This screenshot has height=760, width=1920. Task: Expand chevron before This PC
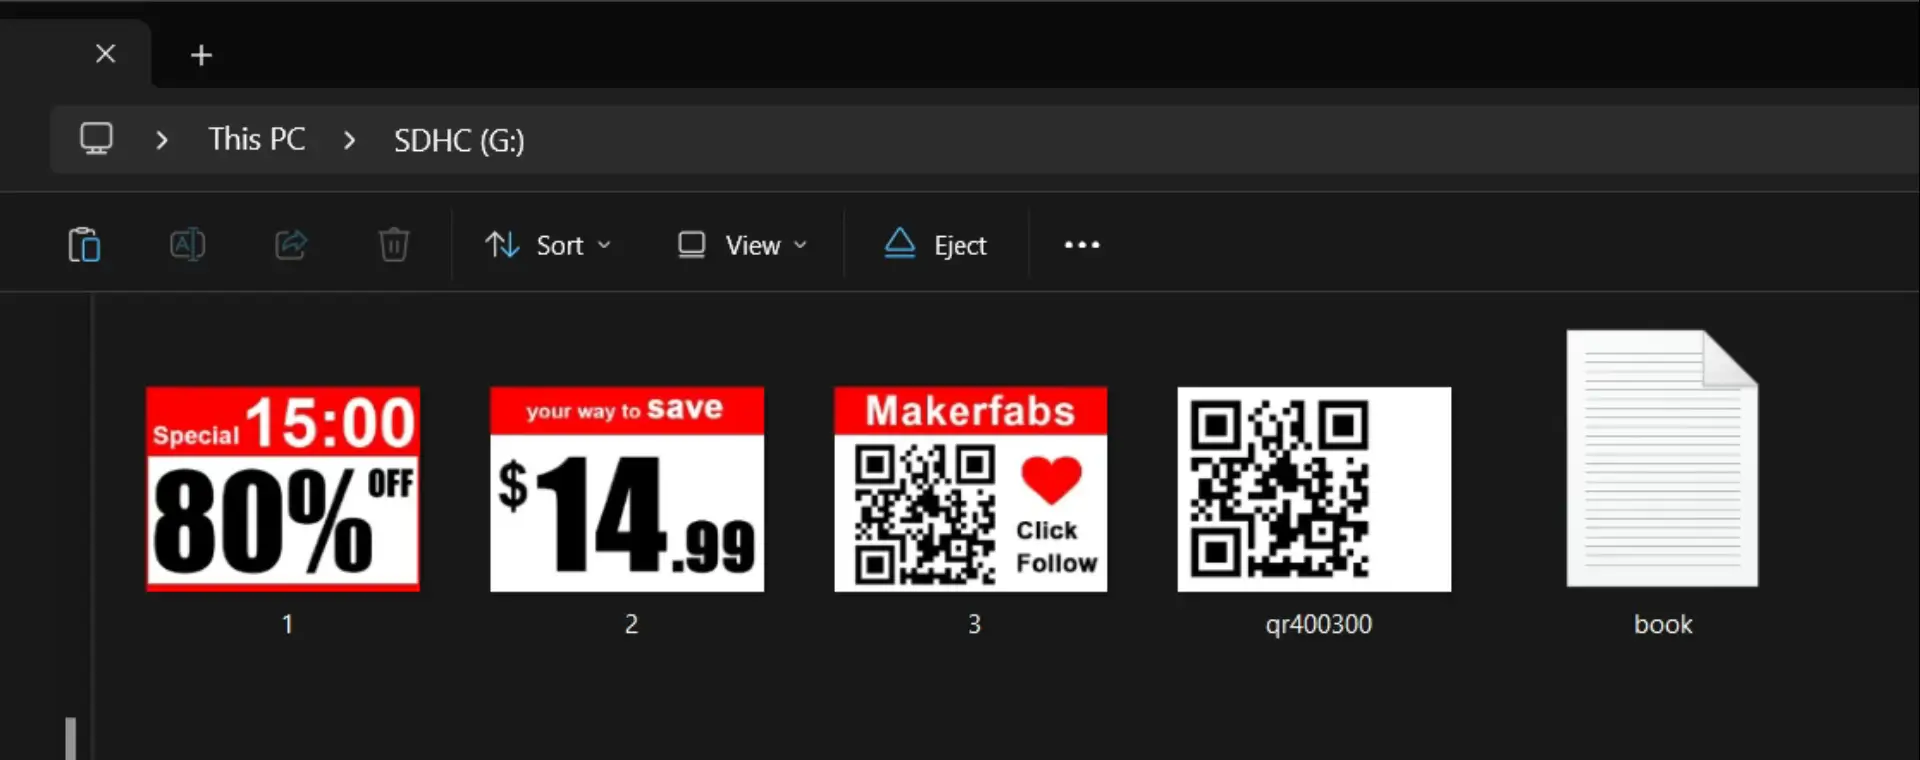pyautogui.click(x=162, y=140)
